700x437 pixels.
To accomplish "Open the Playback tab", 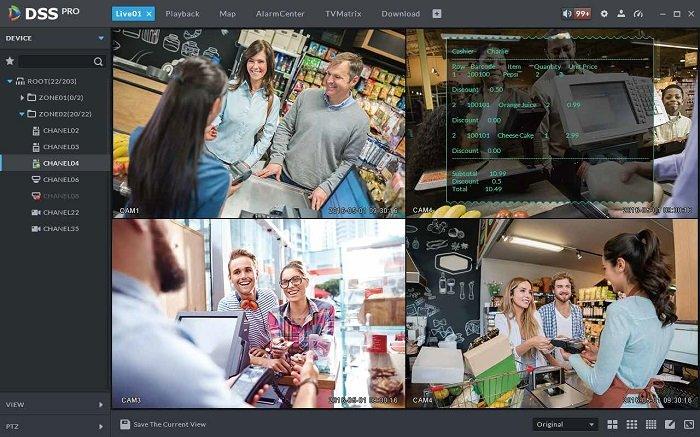I will [x=182, y=14].
